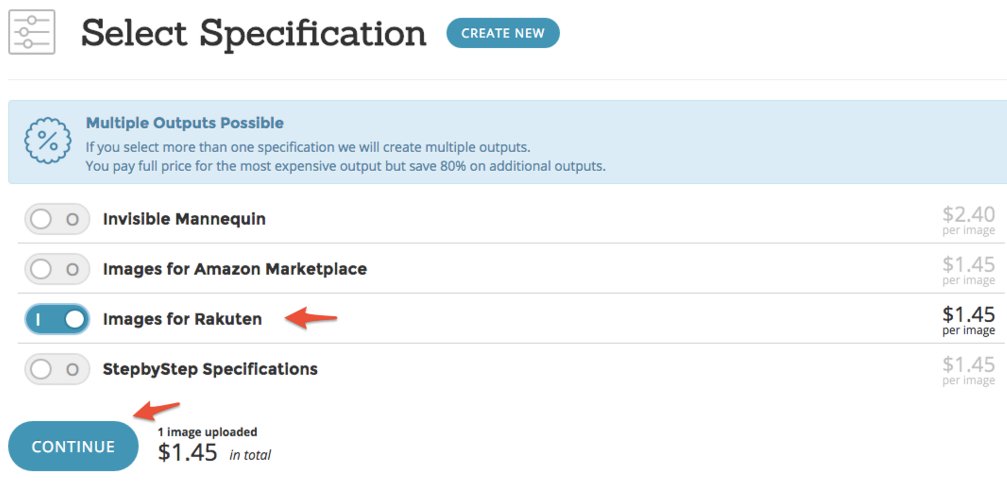
Task: Select the Invisible Mannequin label
Action: click(x=184, y=219)
